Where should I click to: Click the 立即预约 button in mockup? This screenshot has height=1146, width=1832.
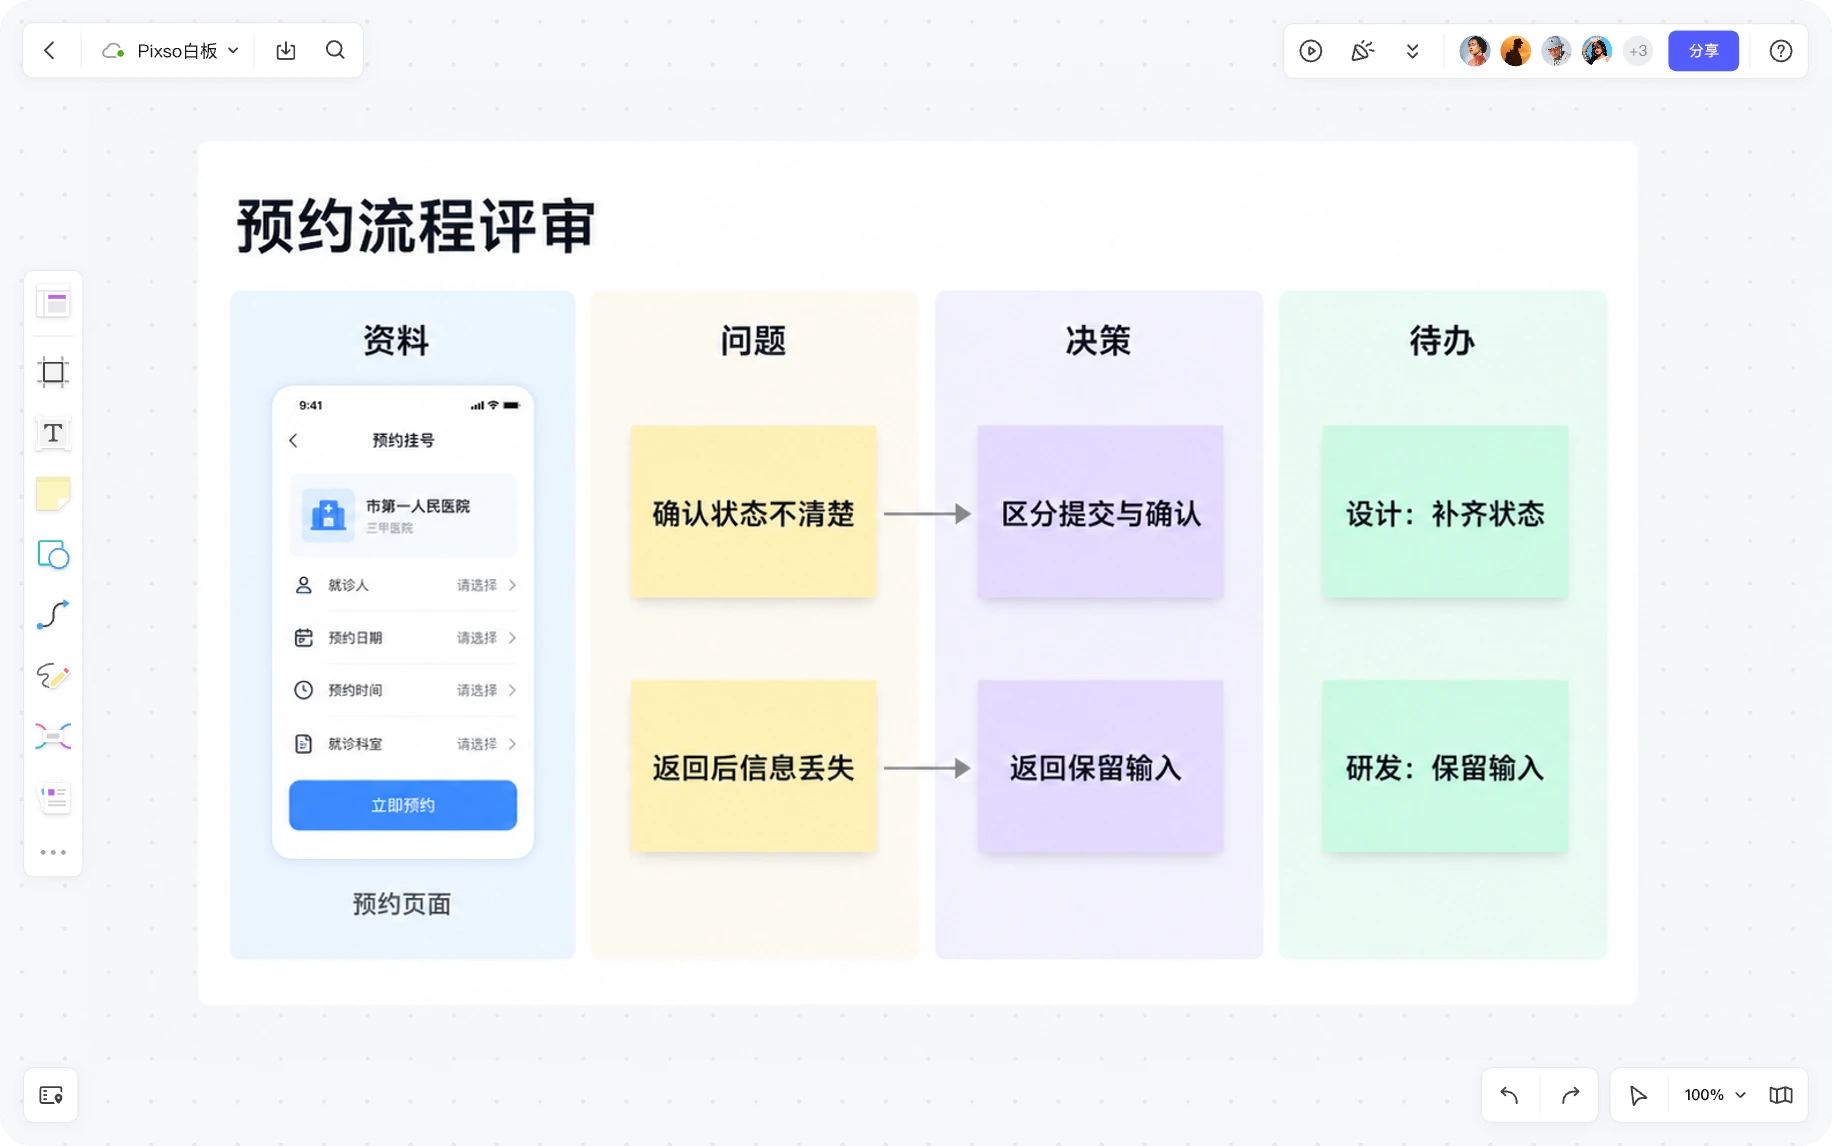tap(403, 805)
